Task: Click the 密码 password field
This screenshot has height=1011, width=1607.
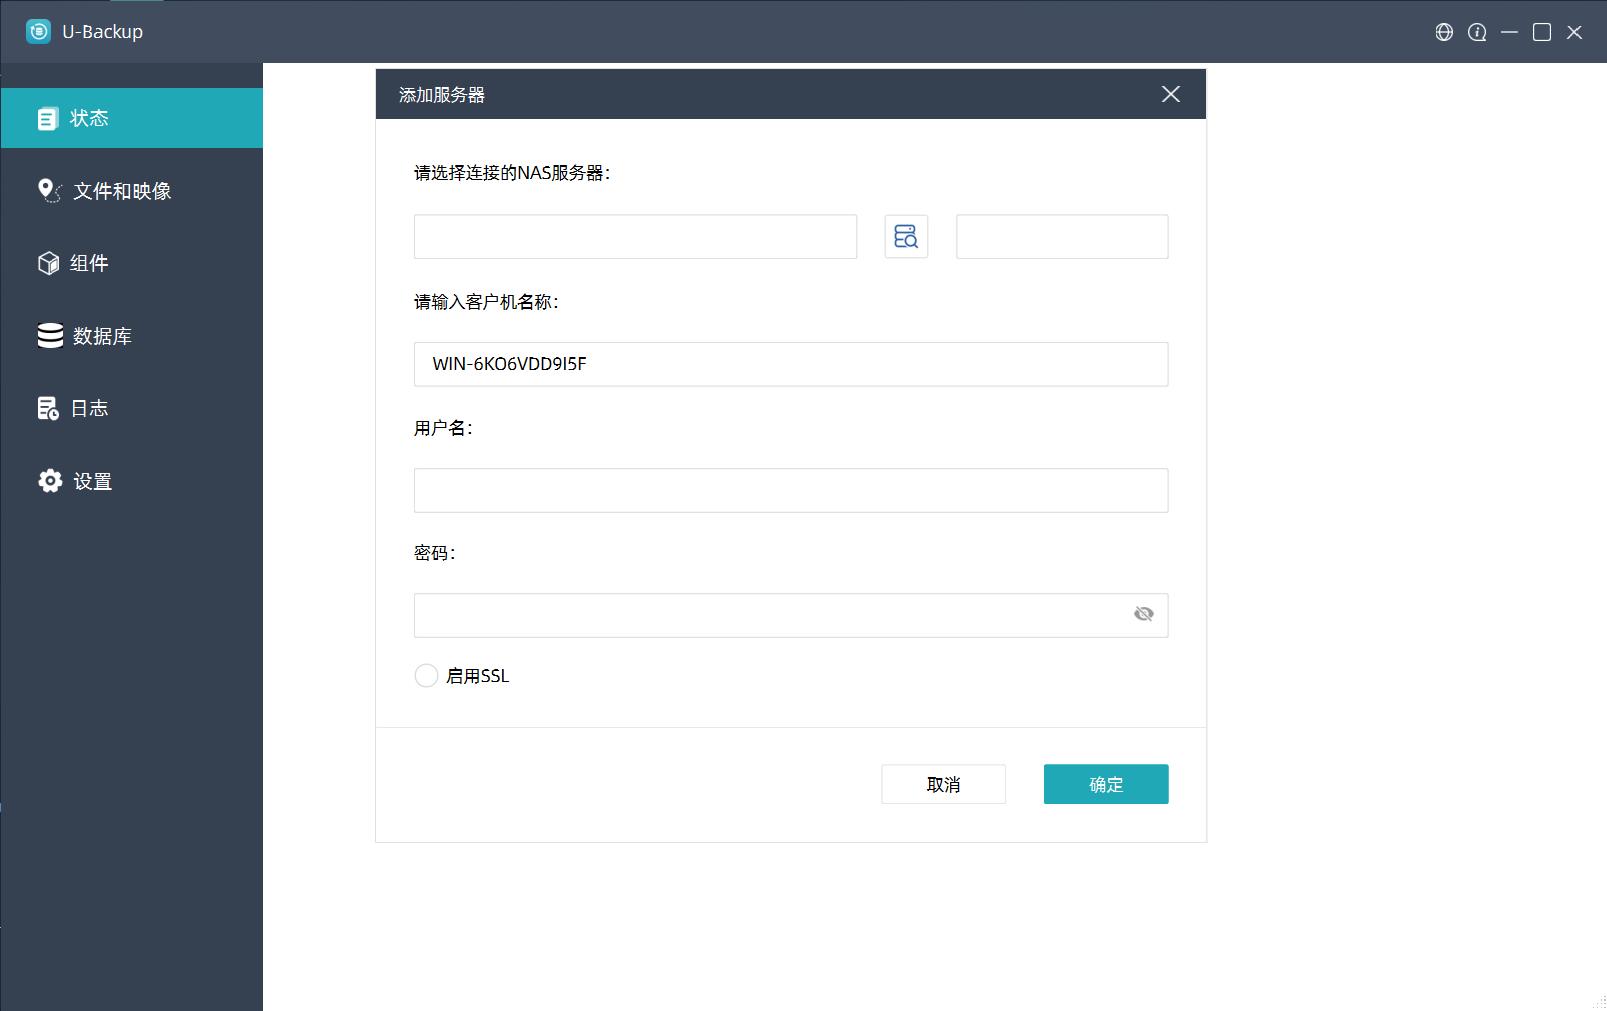Action: tap(770, 615)
